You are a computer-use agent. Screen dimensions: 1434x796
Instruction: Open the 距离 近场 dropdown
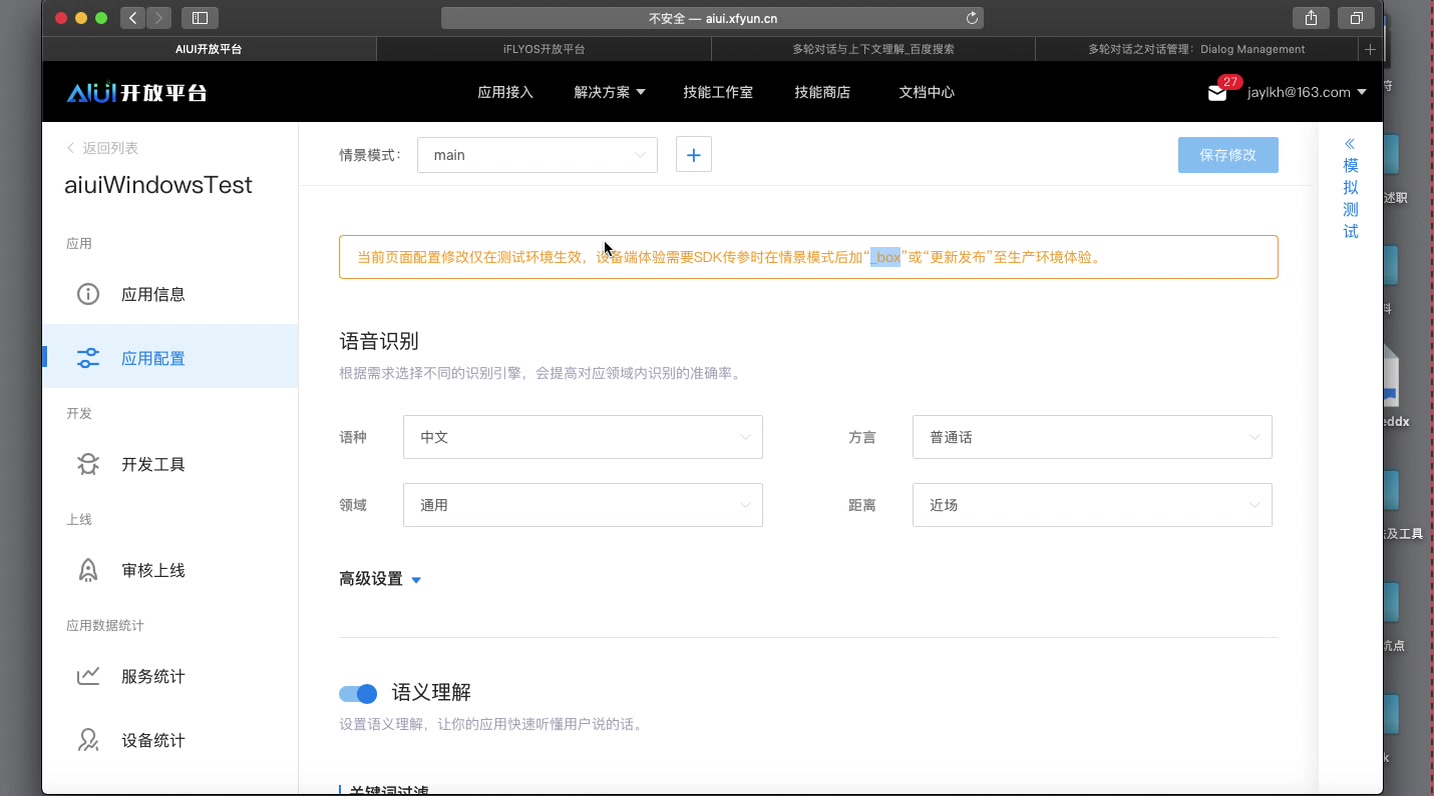pos(1092,505)
